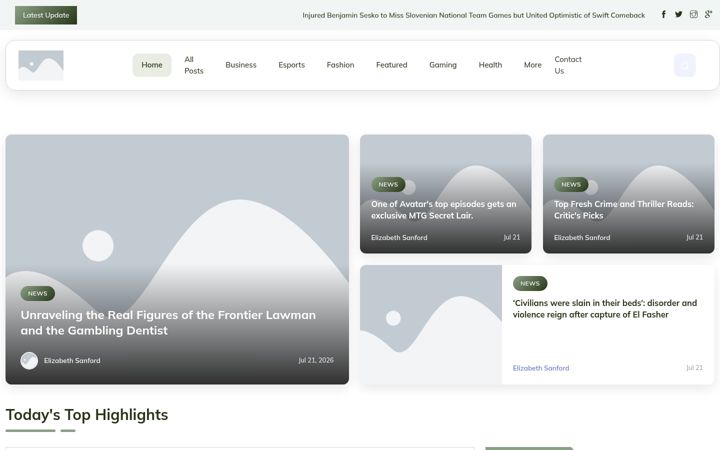Image resolution: width=720 pixels, height=450 pixels.
Task: Click Jul 21 date on El Fasher article
Action: coord(694,368)
